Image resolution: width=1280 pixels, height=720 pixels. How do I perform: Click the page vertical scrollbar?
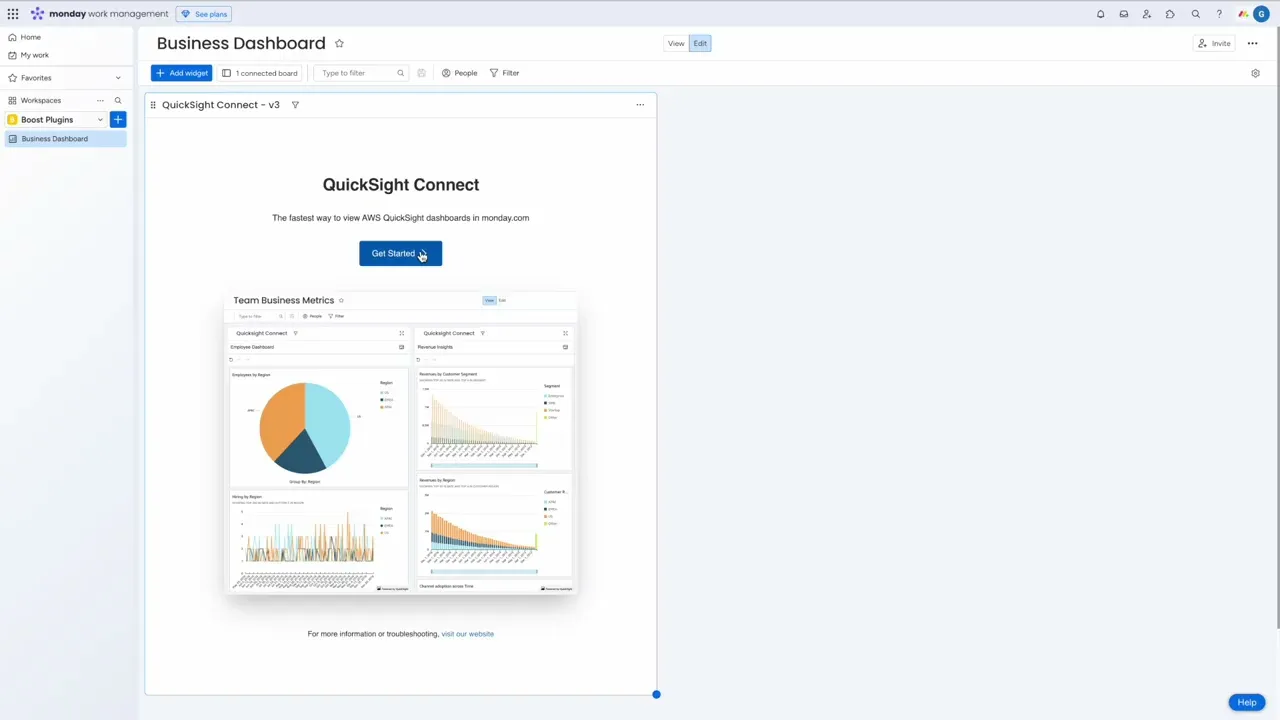coord(1277,330)
